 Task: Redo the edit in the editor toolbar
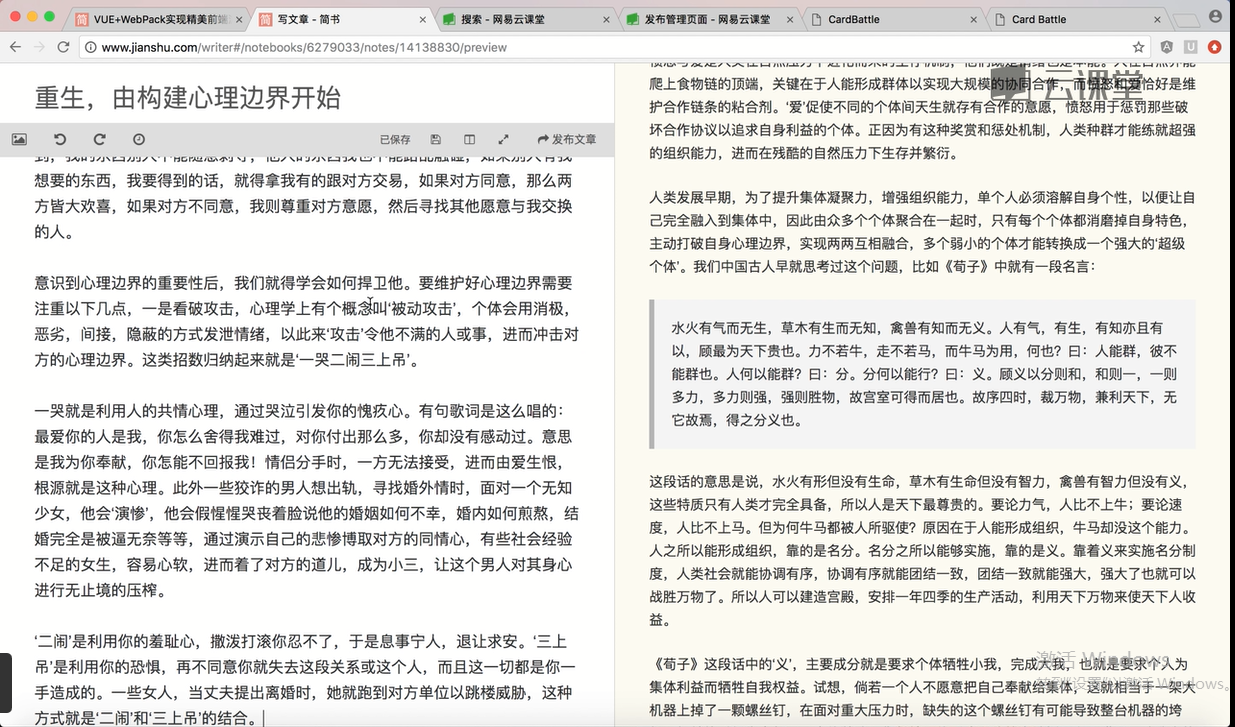coord(99,140)
